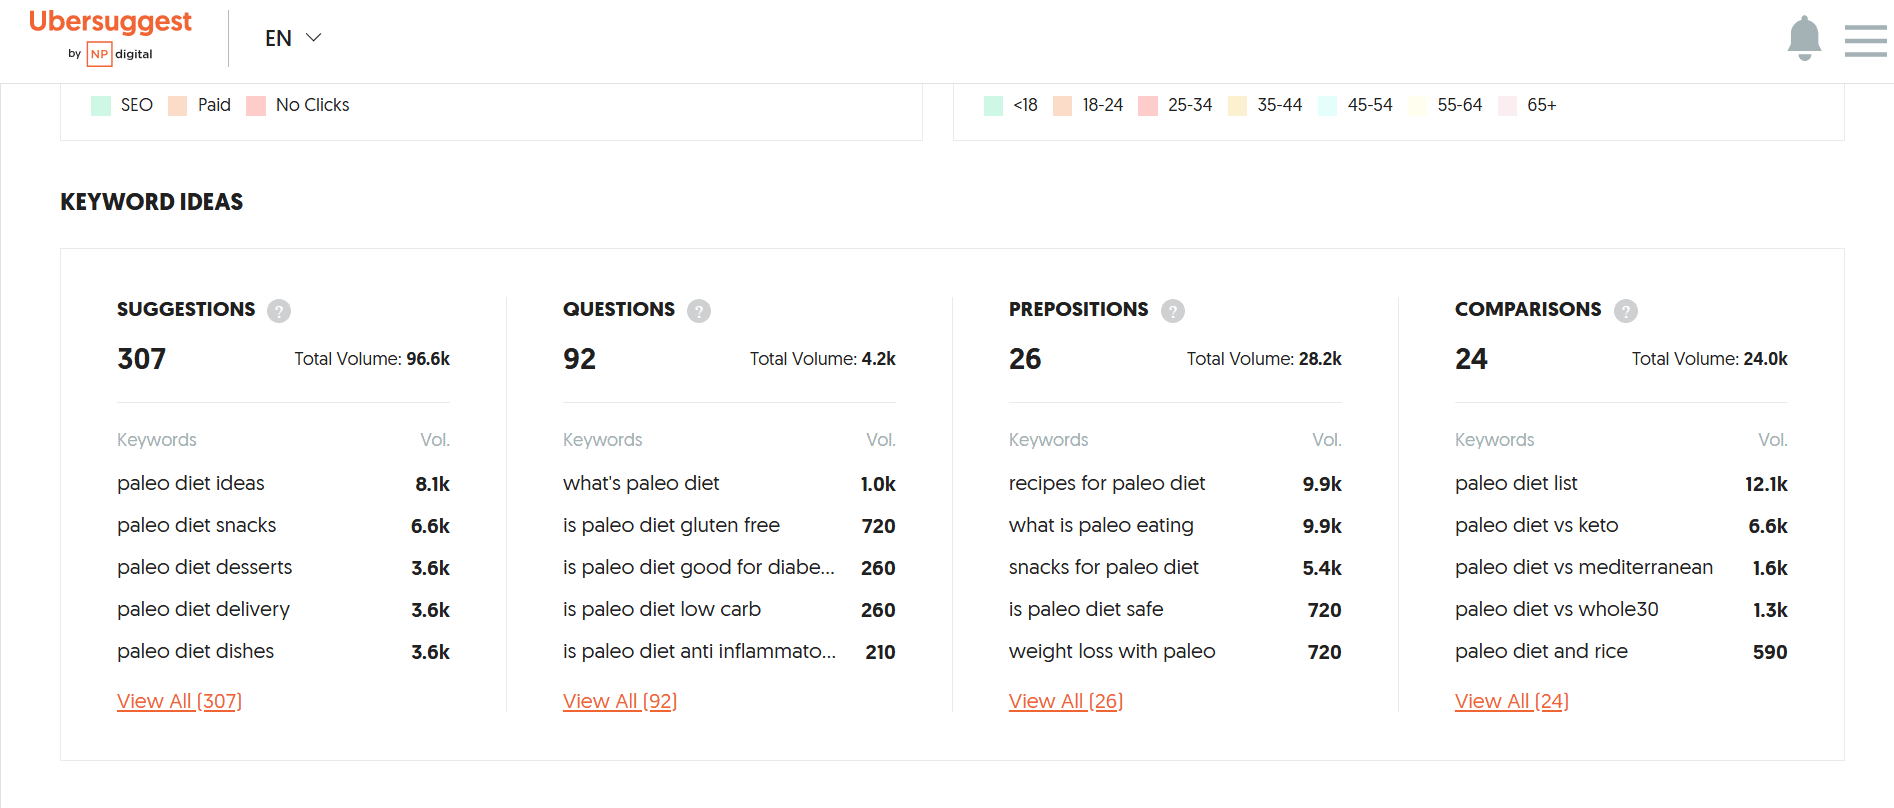Open the notification bell
Screen dimensions: 1894x808
[1805, 37]
